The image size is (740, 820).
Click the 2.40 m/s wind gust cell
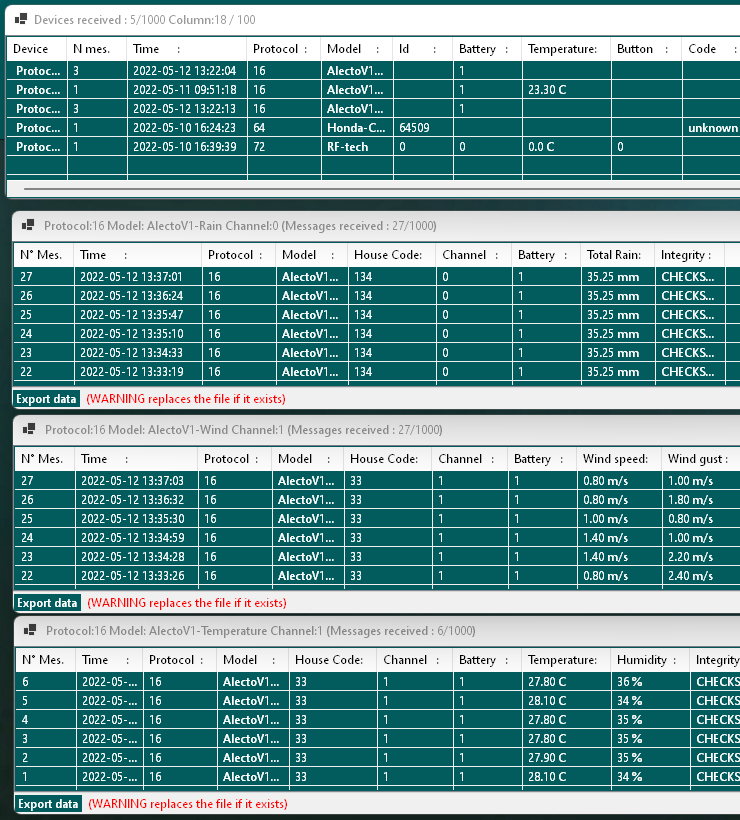701,576
